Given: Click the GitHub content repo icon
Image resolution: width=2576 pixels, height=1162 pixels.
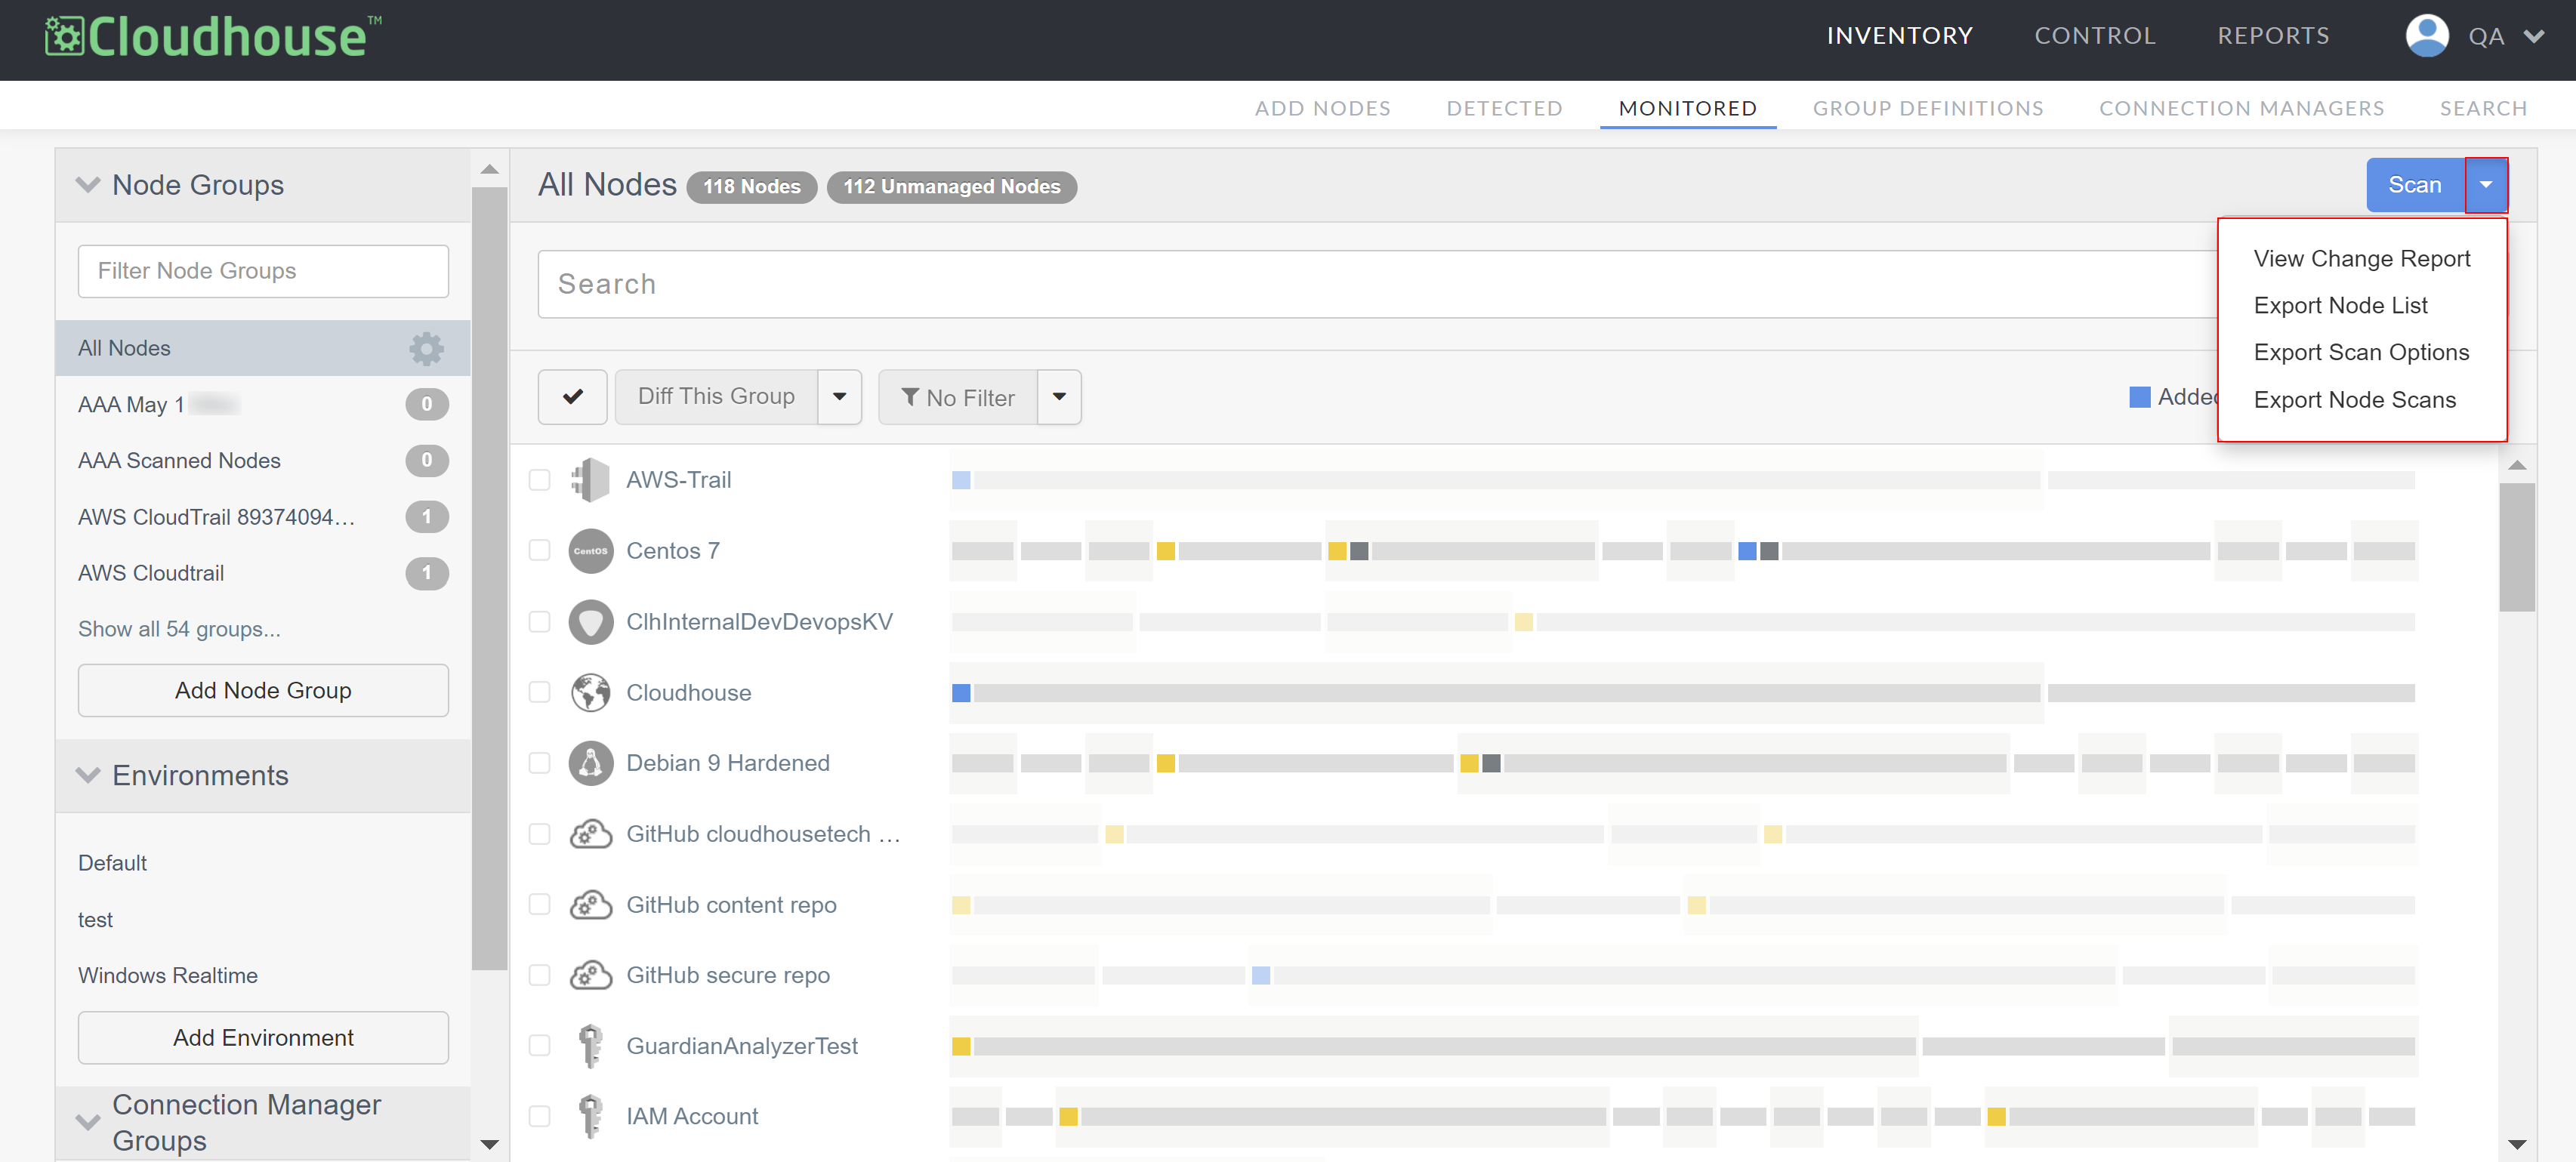Looking at the screenshot, I should coord(590,905).
